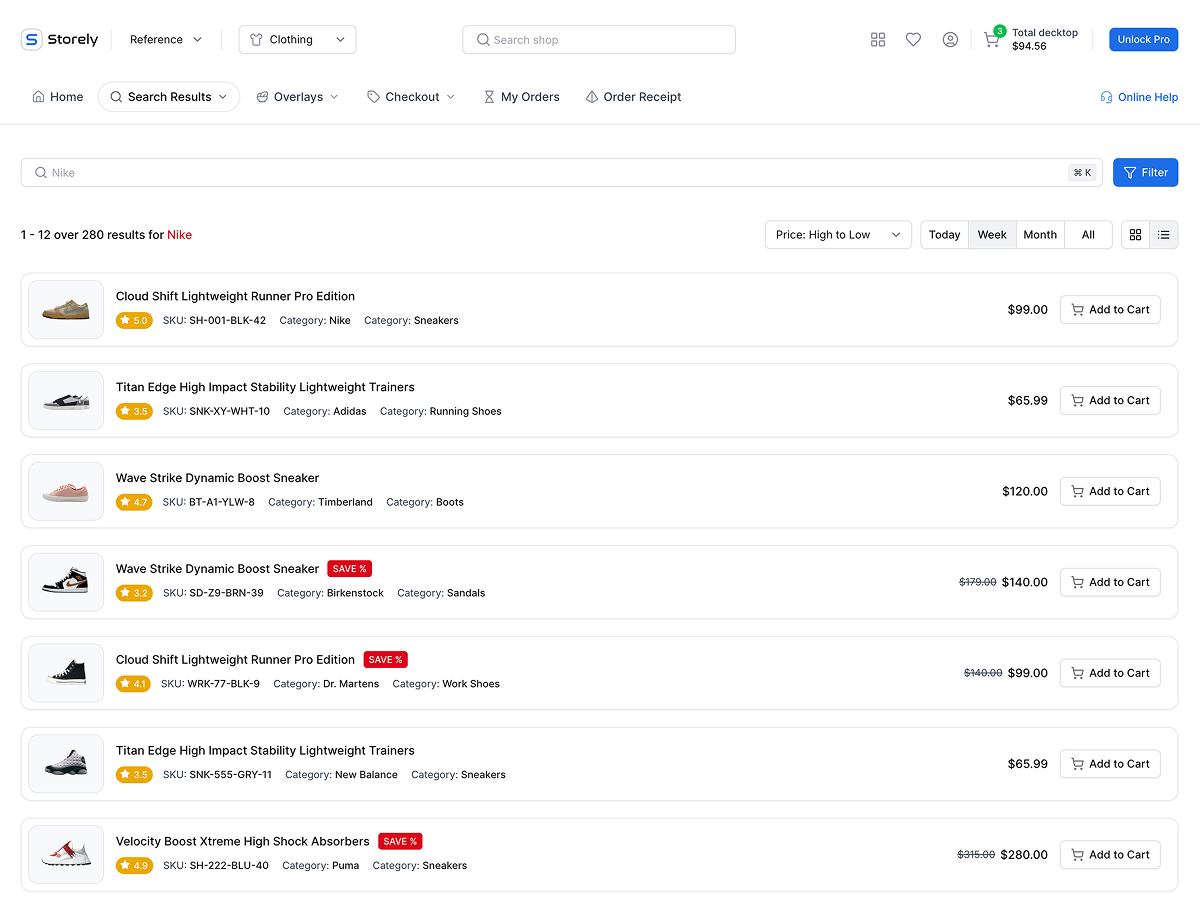Switch to list view of results
1200x900 pixels.
click(x=1164, y=234)
